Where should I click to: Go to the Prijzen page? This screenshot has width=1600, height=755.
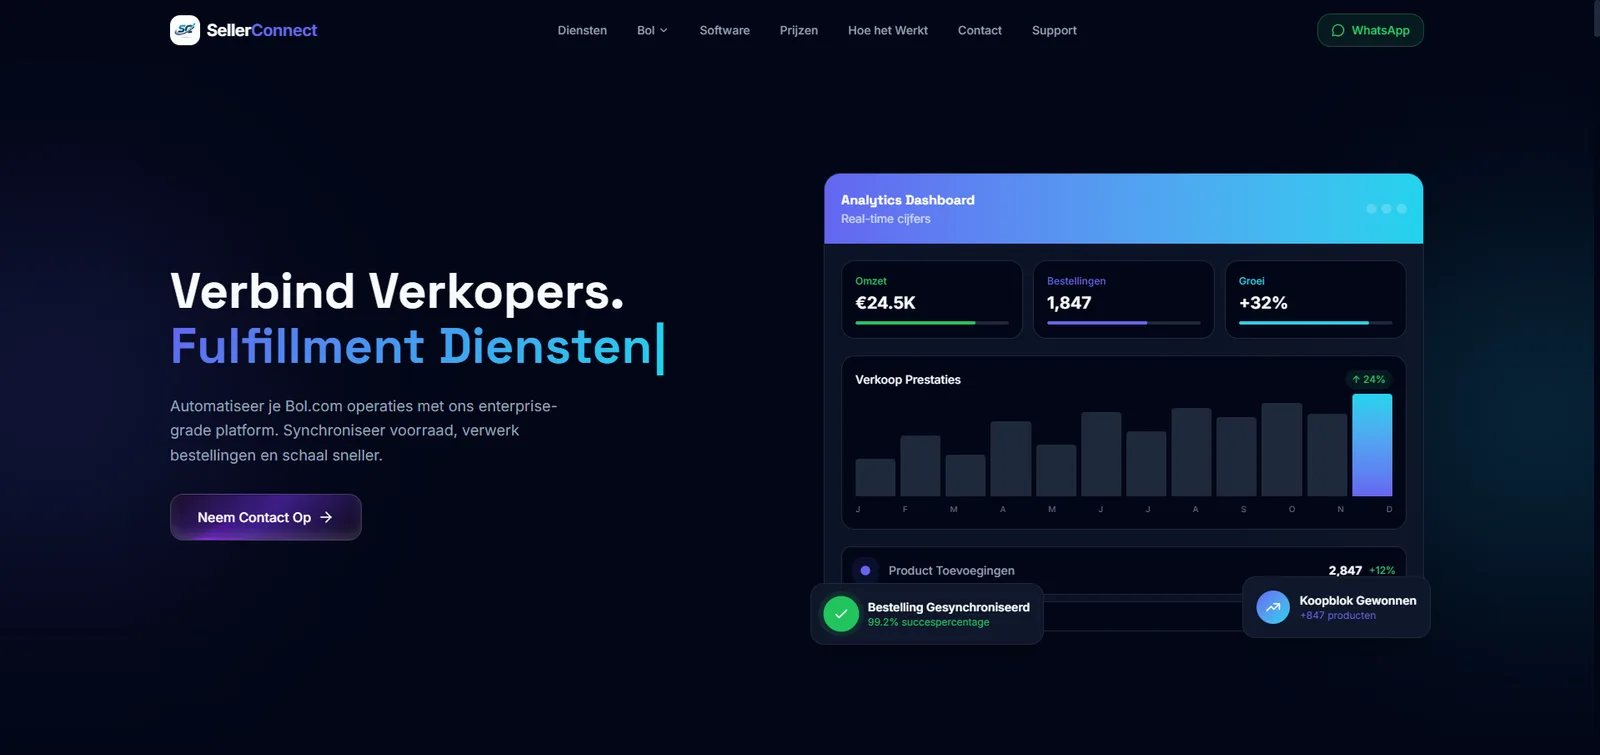(799, 31)
